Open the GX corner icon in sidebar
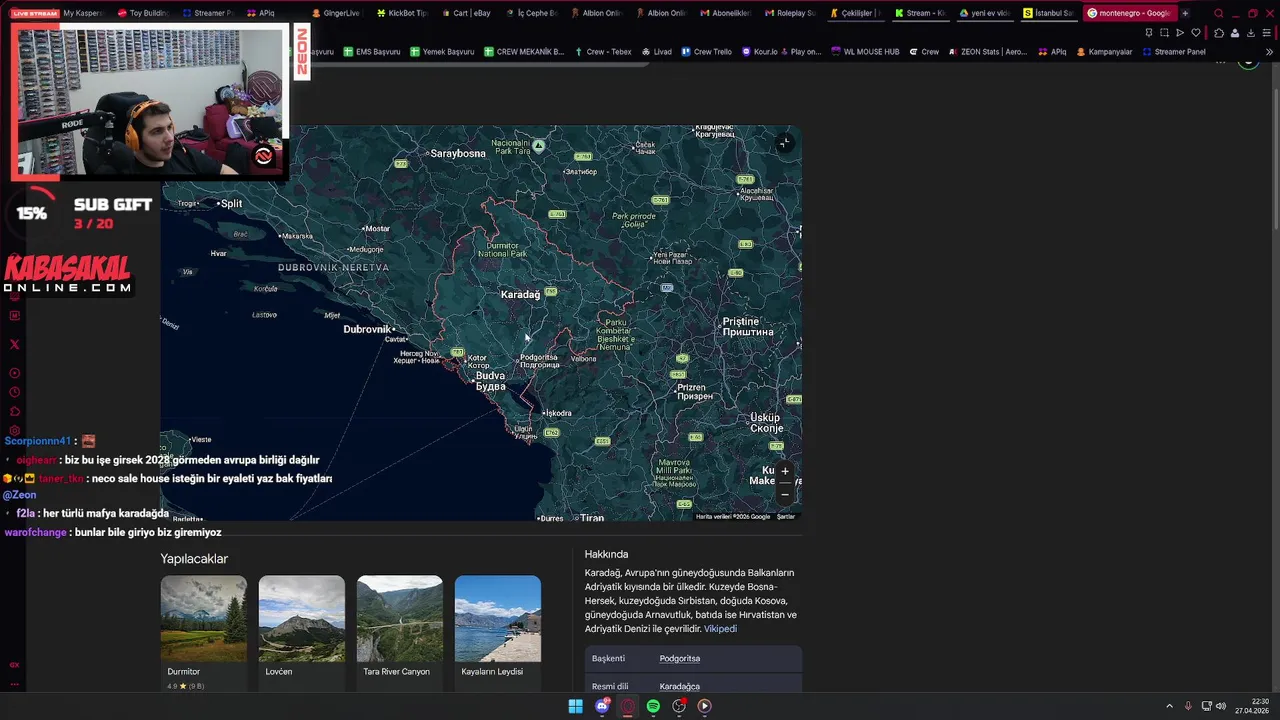Screen dimensions: 1280x720 (14, 664)
